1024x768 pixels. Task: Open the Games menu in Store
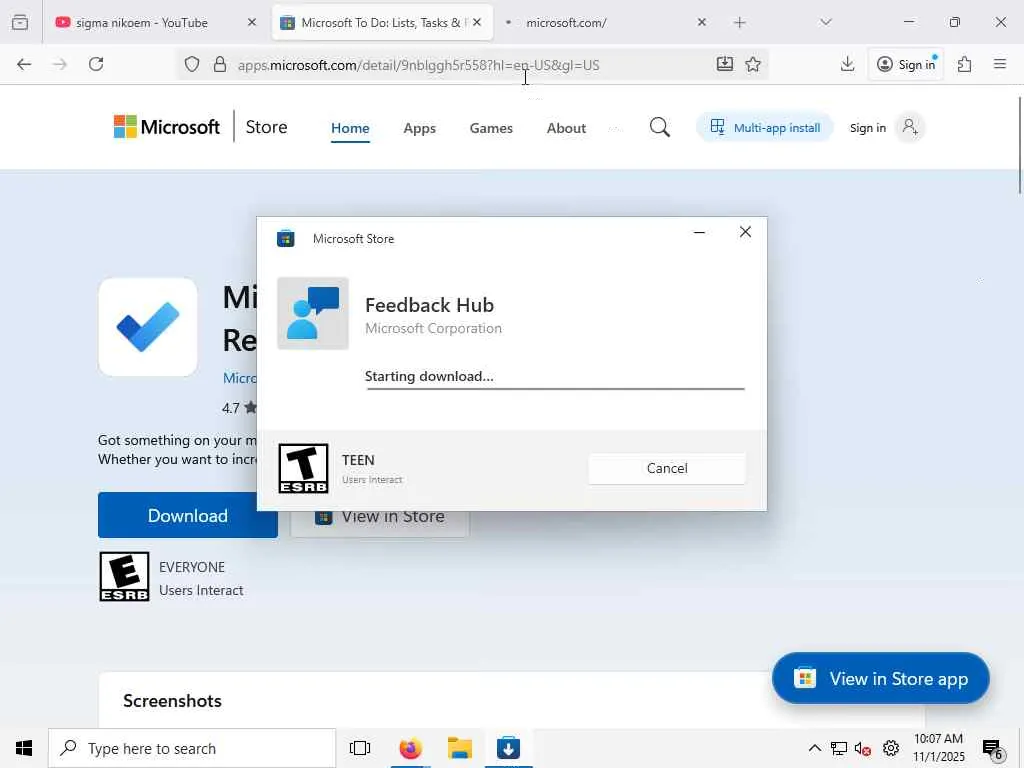[491, 128]
